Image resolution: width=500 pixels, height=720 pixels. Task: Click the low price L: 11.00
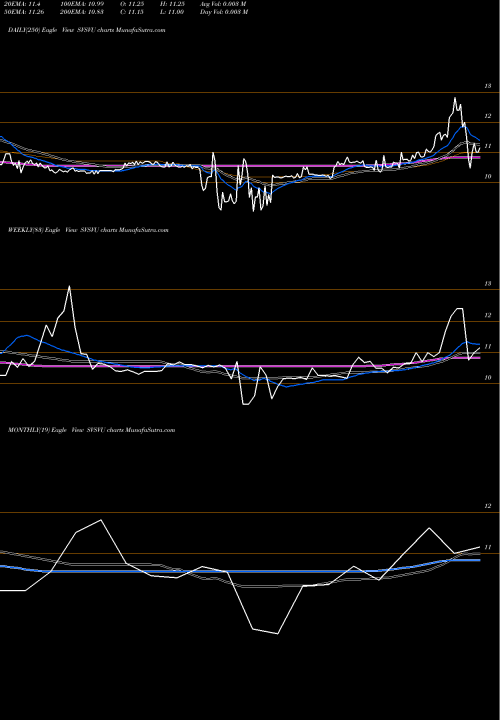coord(171,12)
